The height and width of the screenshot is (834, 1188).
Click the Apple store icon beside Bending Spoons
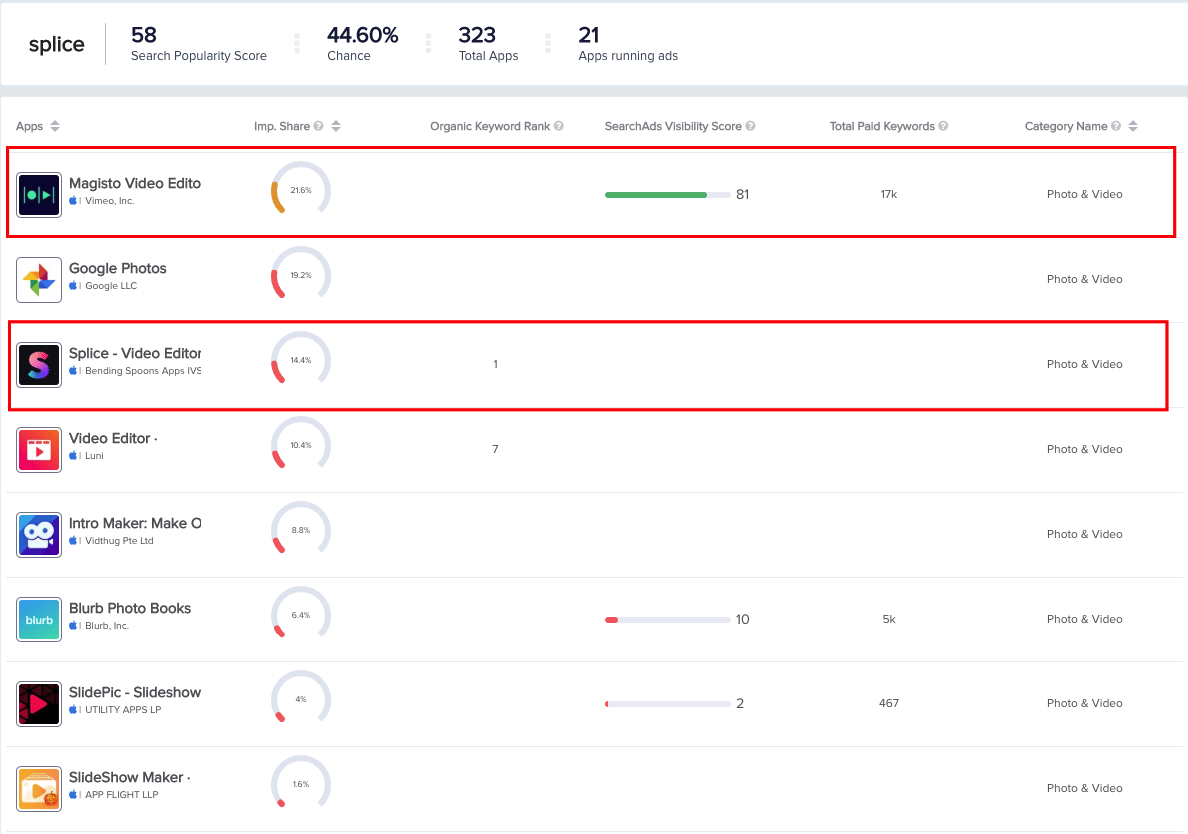tap(73, 370)
